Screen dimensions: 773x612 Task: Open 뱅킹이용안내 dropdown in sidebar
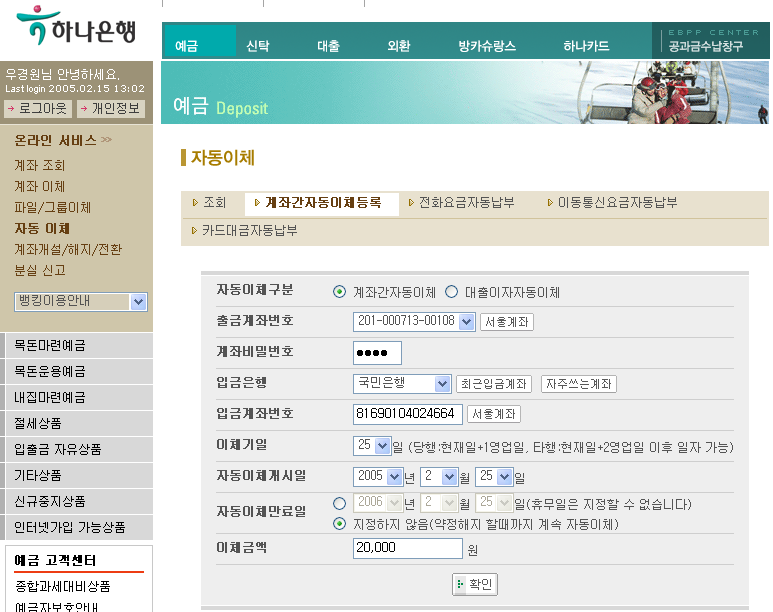pyautogui.click(x=138, y=302)
